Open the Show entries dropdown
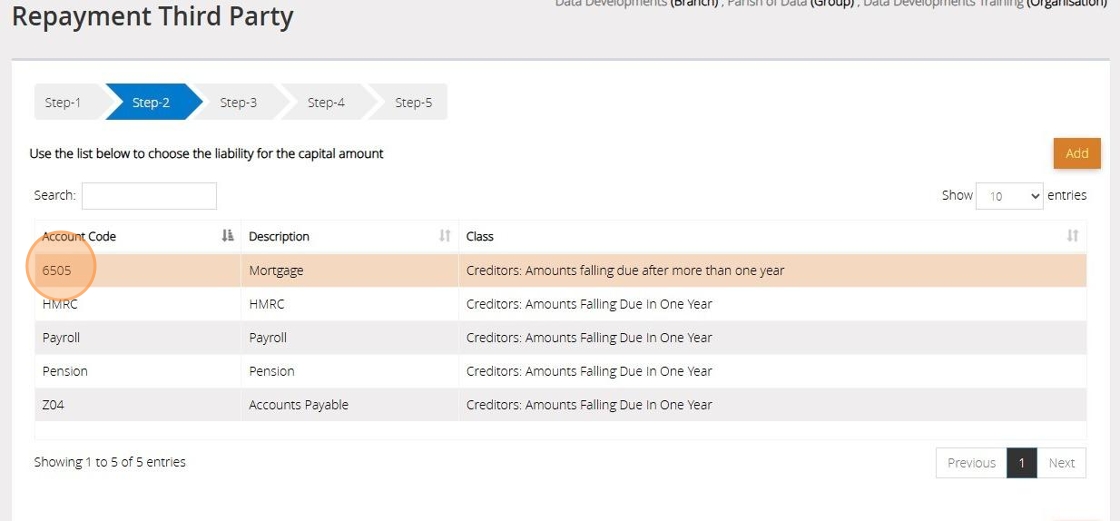The width and height of the screenshot is (1120, 521). [x=1009, y=196]
